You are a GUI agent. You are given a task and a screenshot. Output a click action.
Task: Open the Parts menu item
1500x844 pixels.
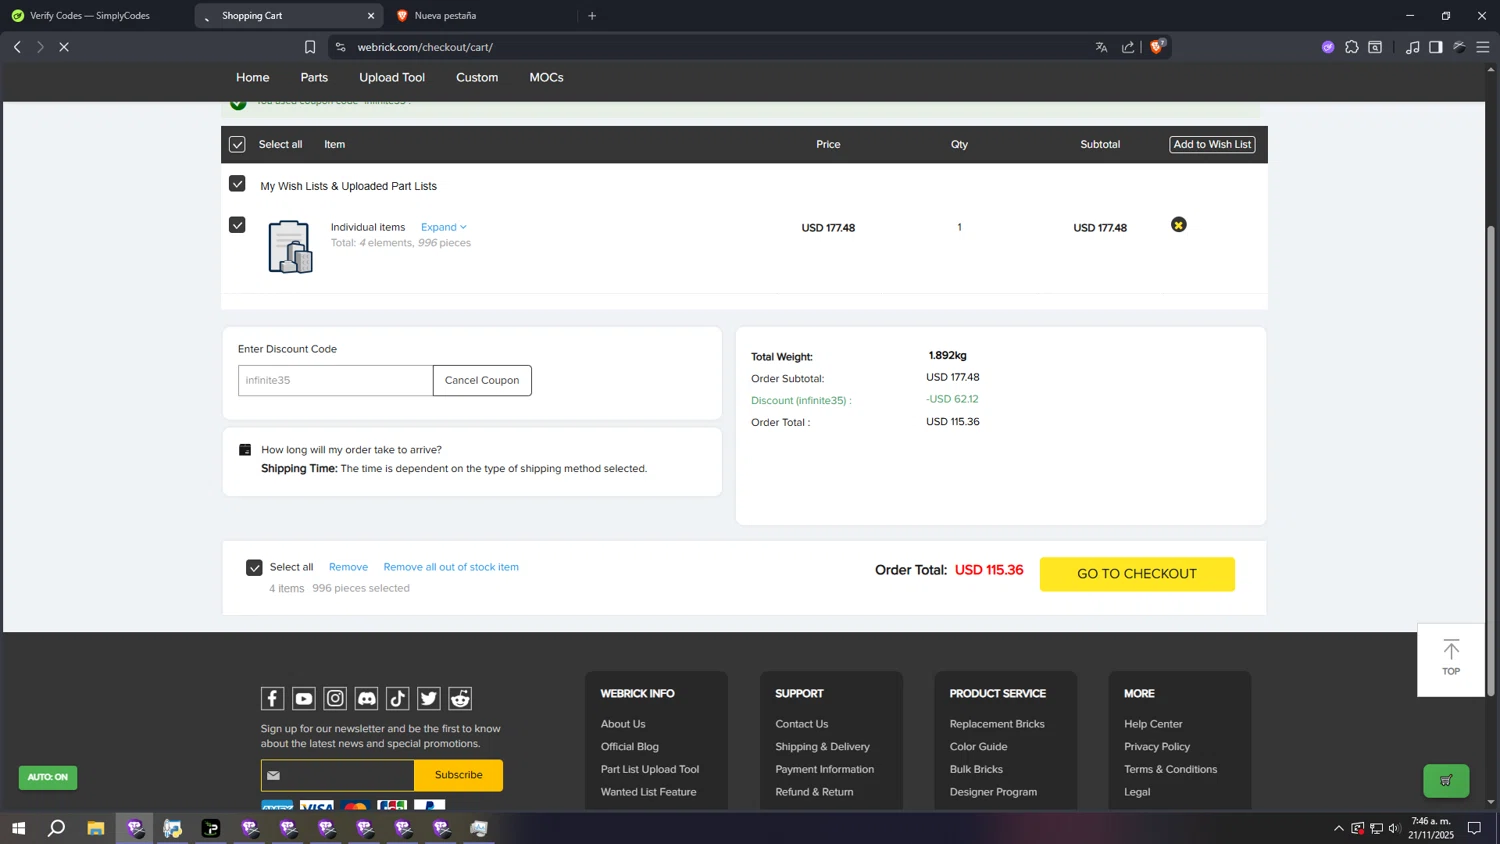pyautogui.click(x=314, y=77)
